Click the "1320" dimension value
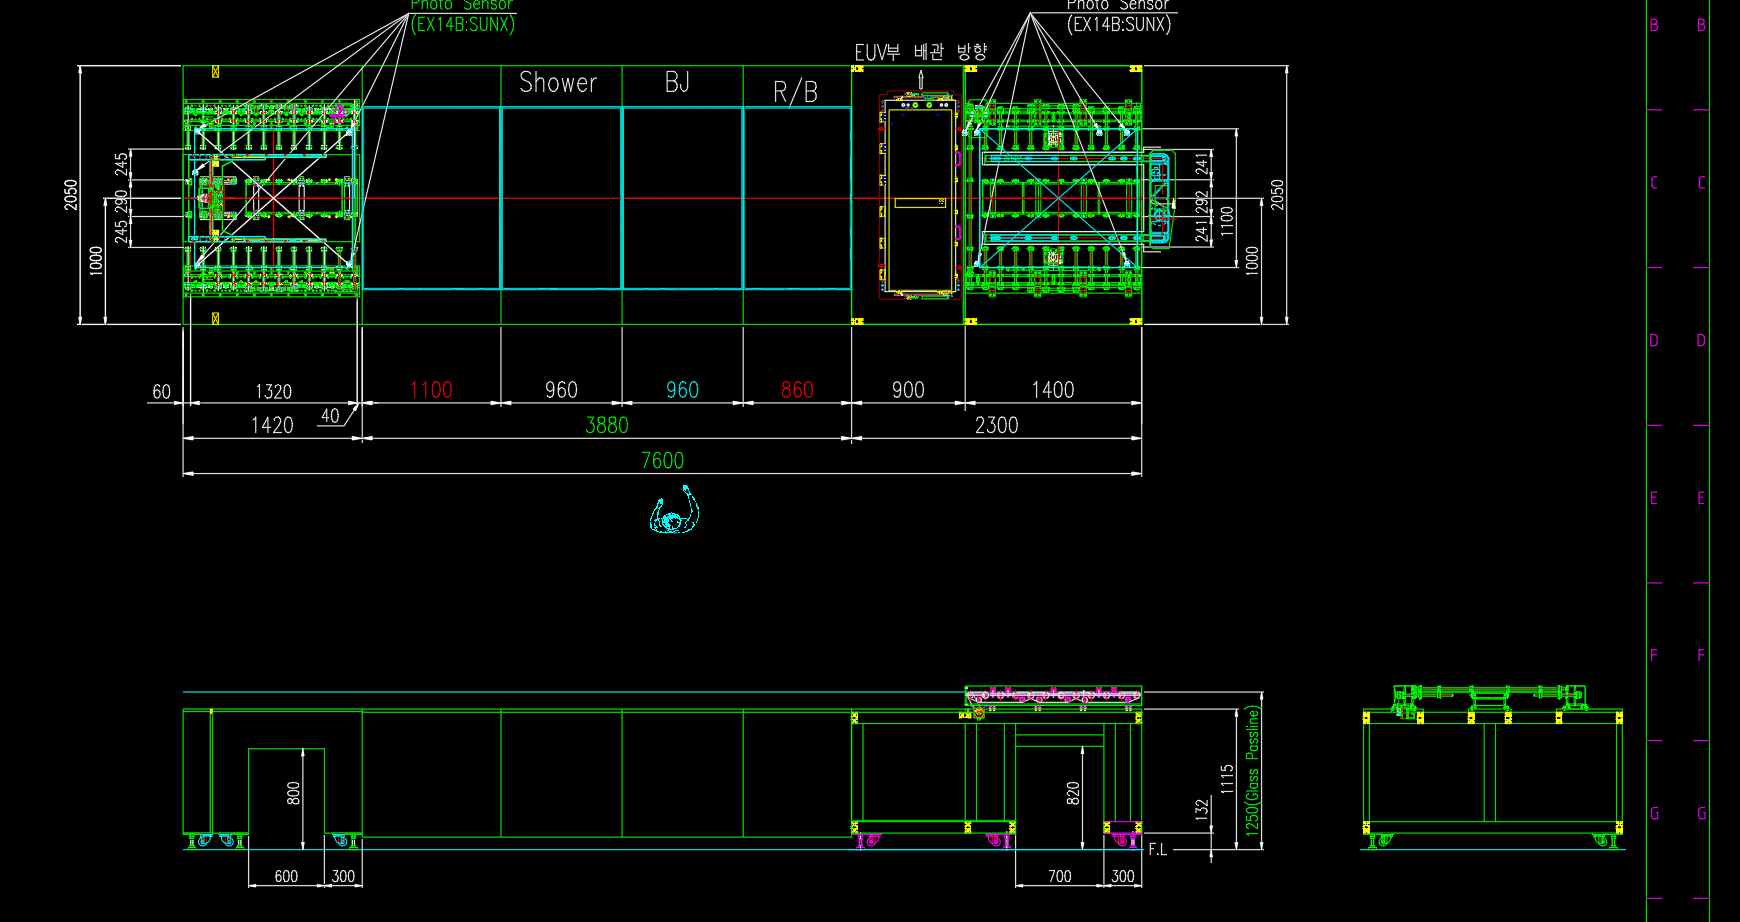This screenshot has width=1740, height=922. coord(274,392)
